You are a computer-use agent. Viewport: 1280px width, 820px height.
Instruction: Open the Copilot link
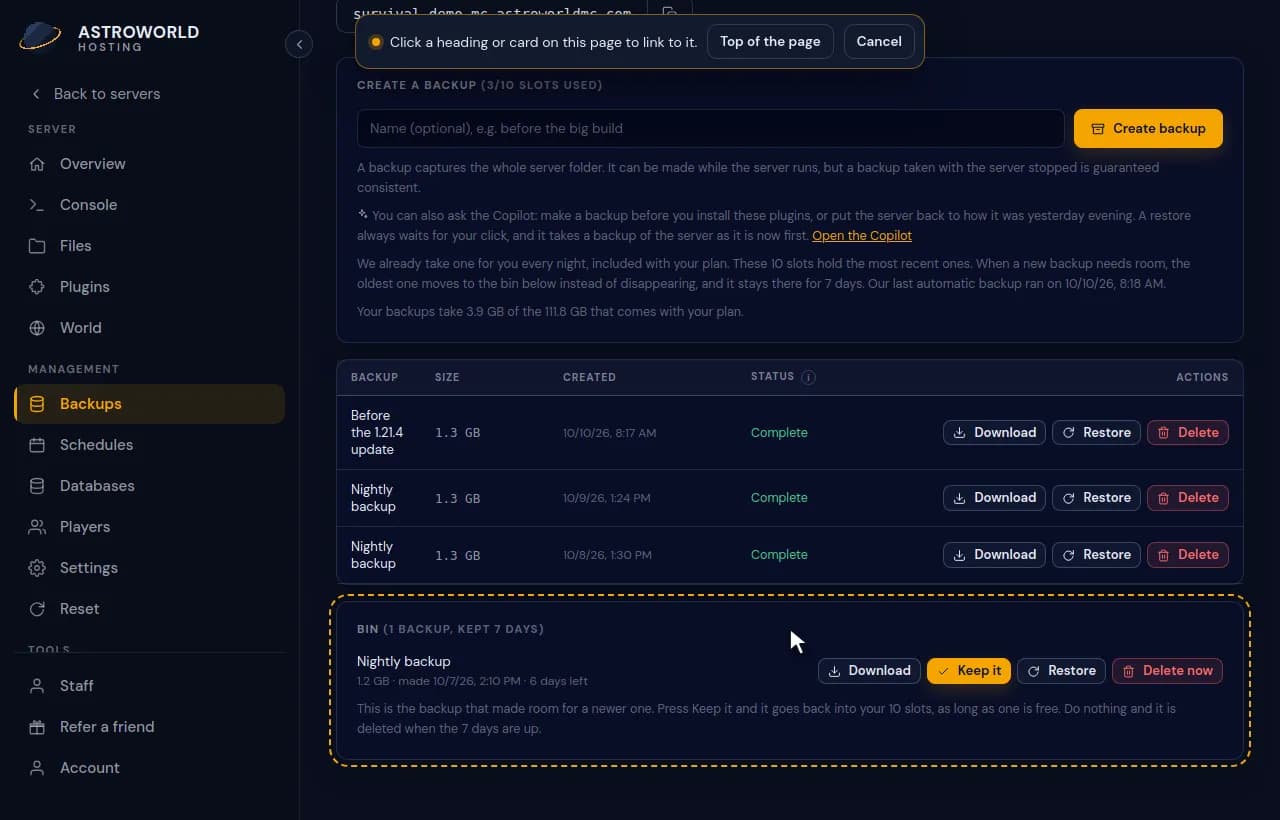coord(862,235)
